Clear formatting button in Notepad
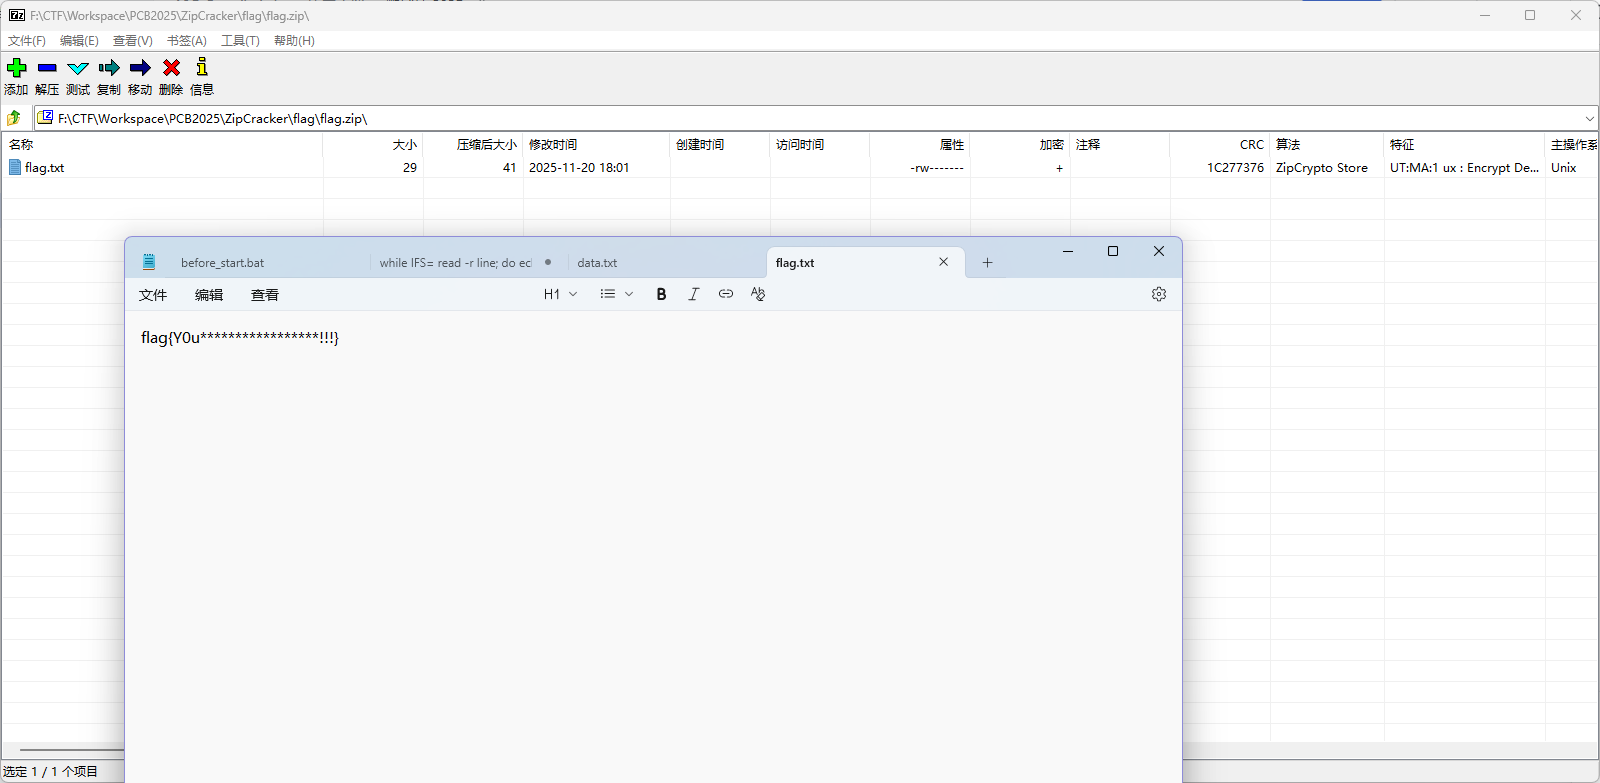The height and width of the screenshot is (783, 1600). click(x=758, y=294)
